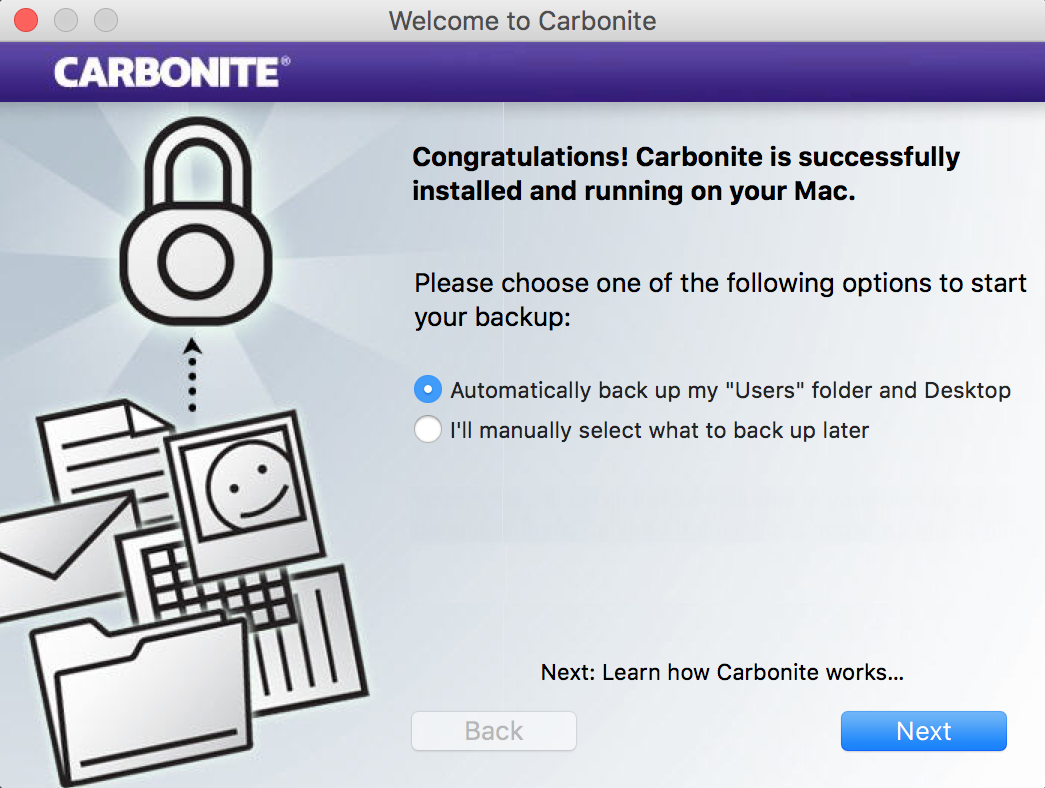
Task: Choose "I'll manually select what to back up later"
Action: (x=428, y=431)
